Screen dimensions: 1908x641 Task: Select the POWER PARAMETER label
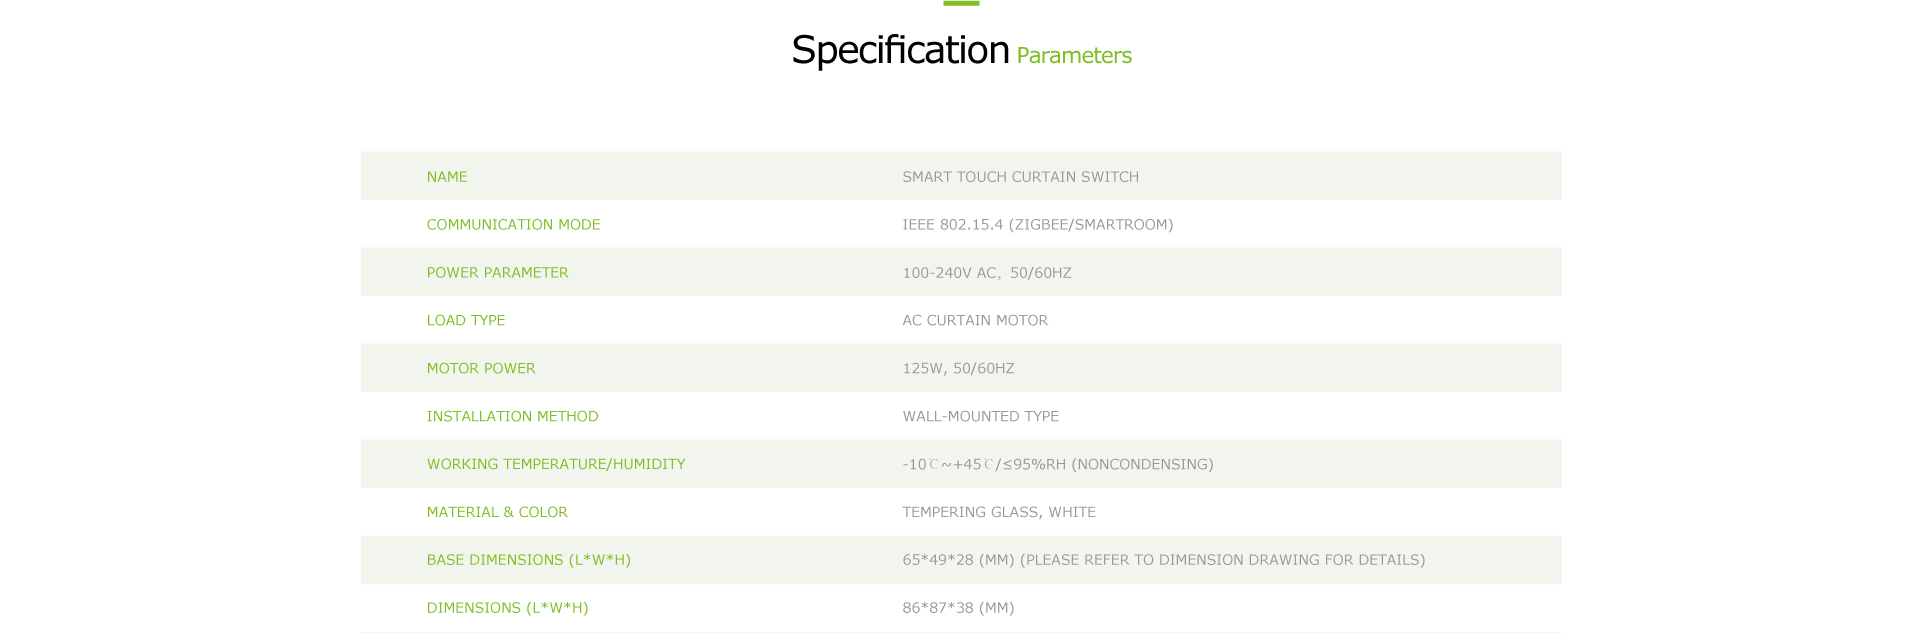pyautogui.click(x=498, y=273)
